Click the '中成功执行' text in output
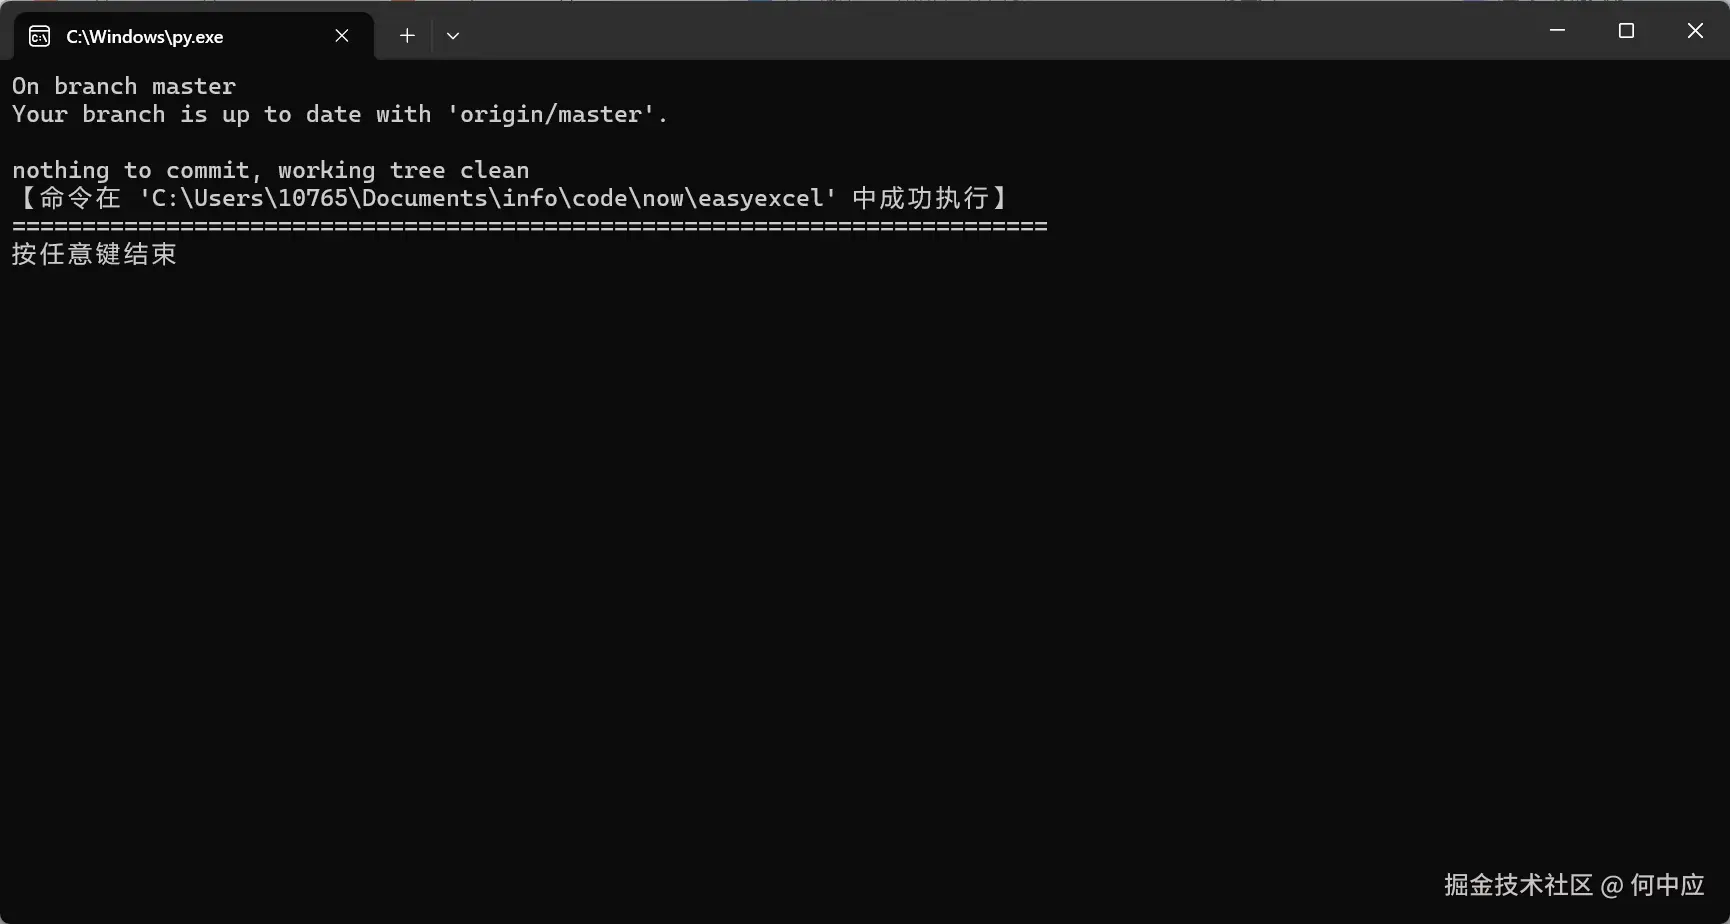The height and width of the screenshot is (924, 1730). [x=920, y=198]
